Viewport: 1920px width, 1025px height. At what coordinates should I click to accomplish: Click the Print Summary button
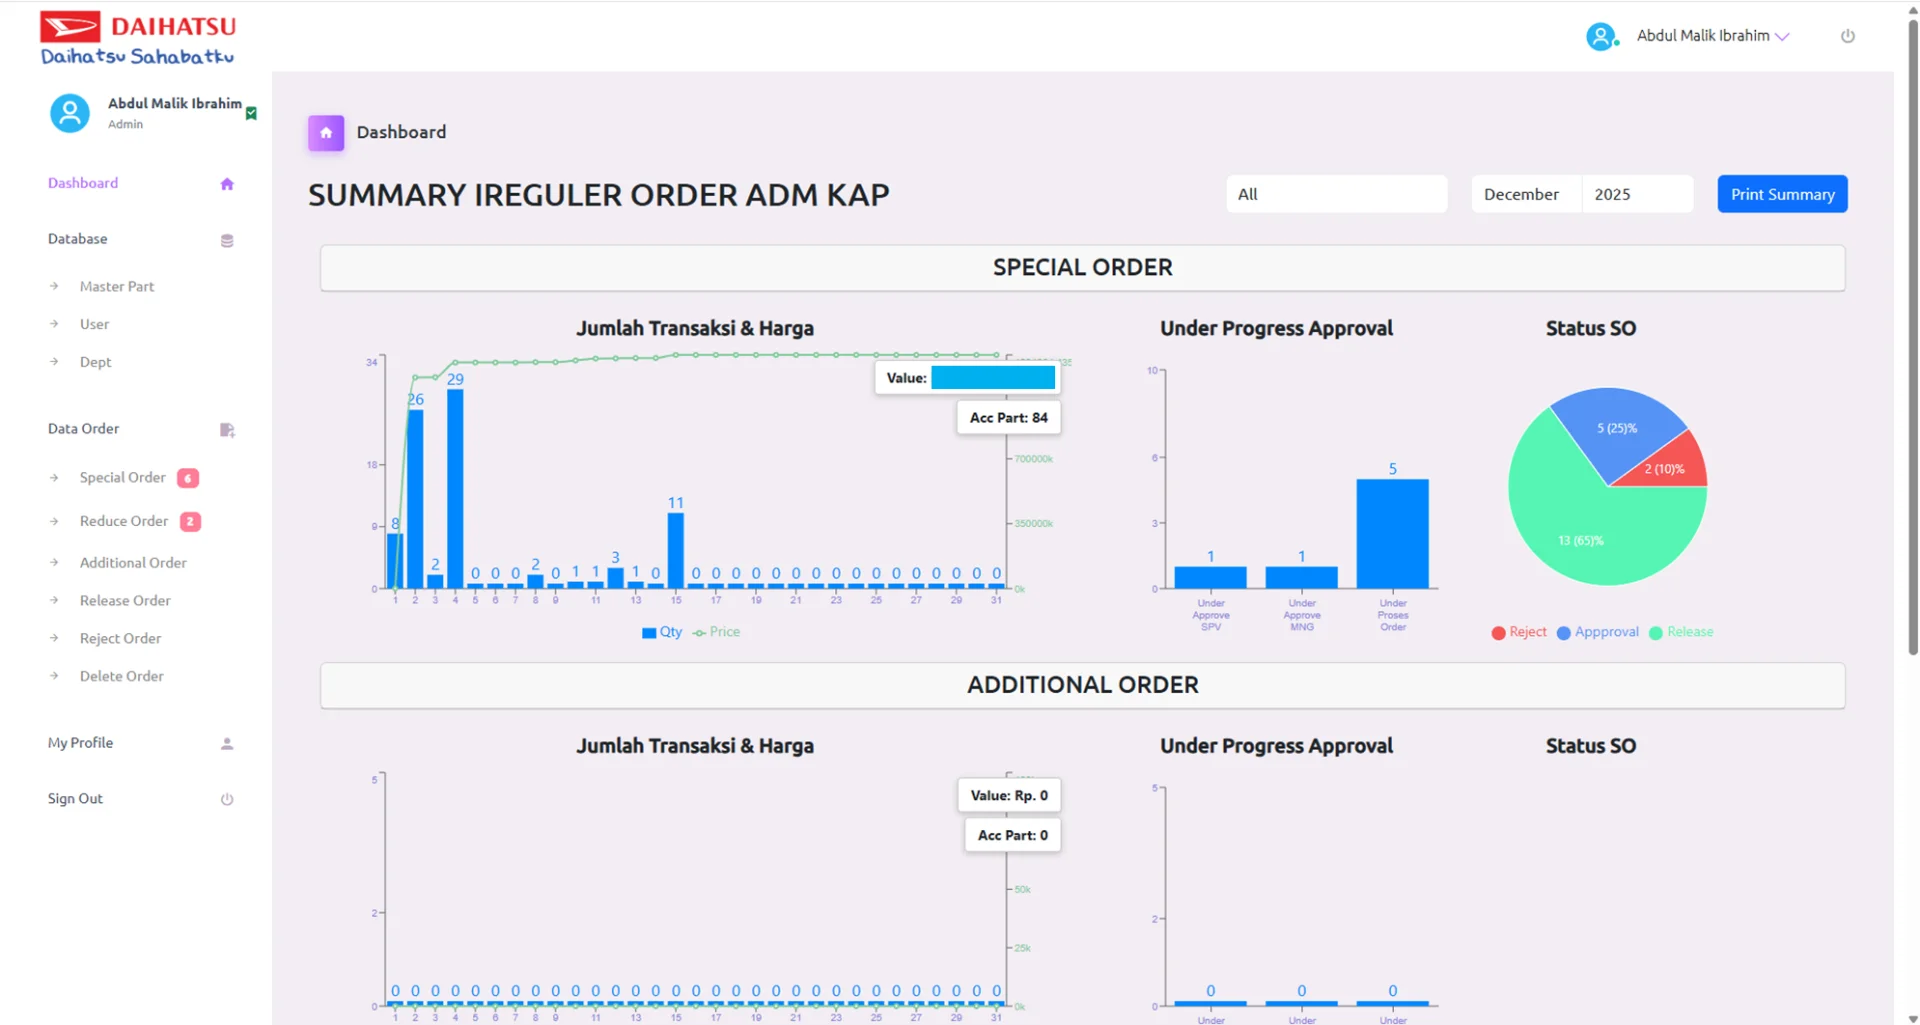pyautogui.click(x=1782, y=194)
